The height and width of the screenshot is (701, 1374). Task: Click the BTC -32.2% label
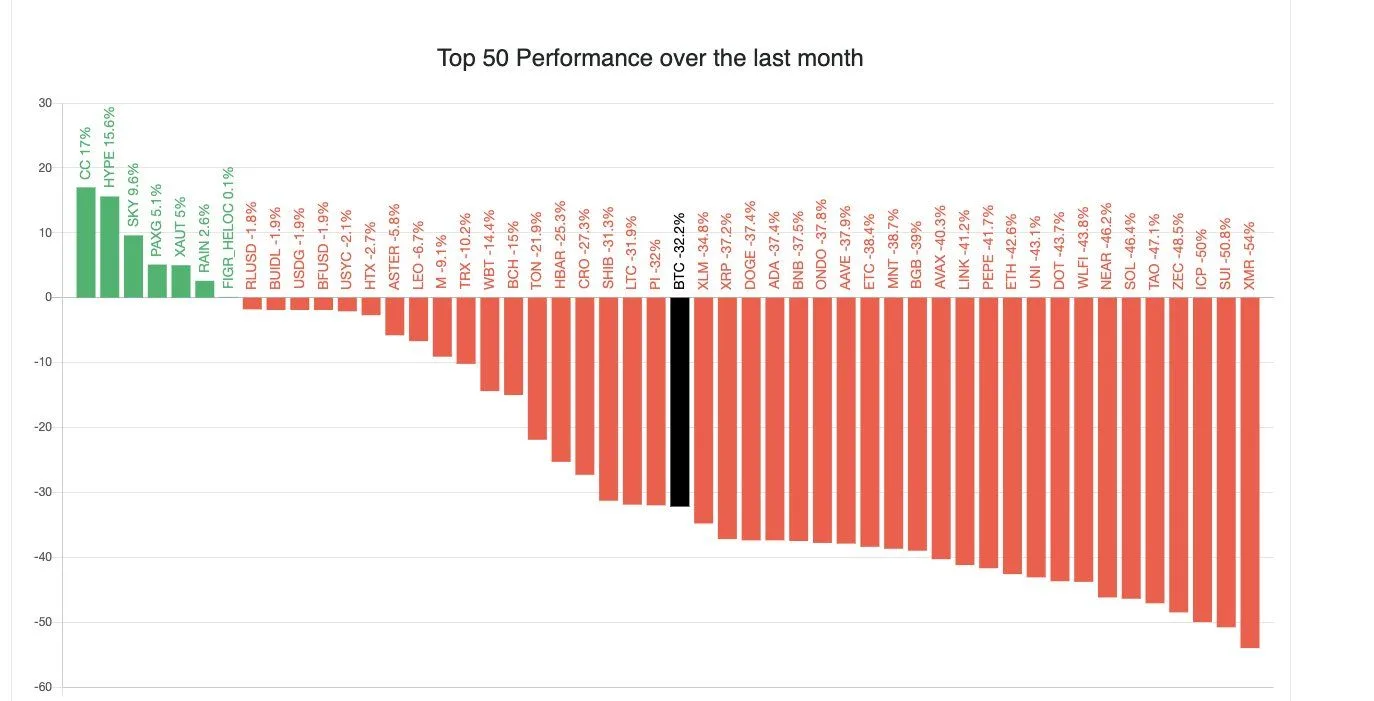coord(680,251)
